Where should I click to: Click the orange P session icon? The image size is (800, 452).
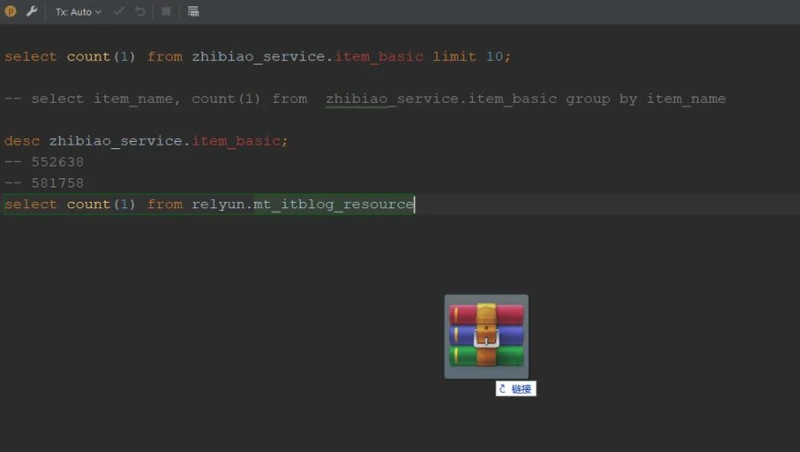tap(11, 12)
